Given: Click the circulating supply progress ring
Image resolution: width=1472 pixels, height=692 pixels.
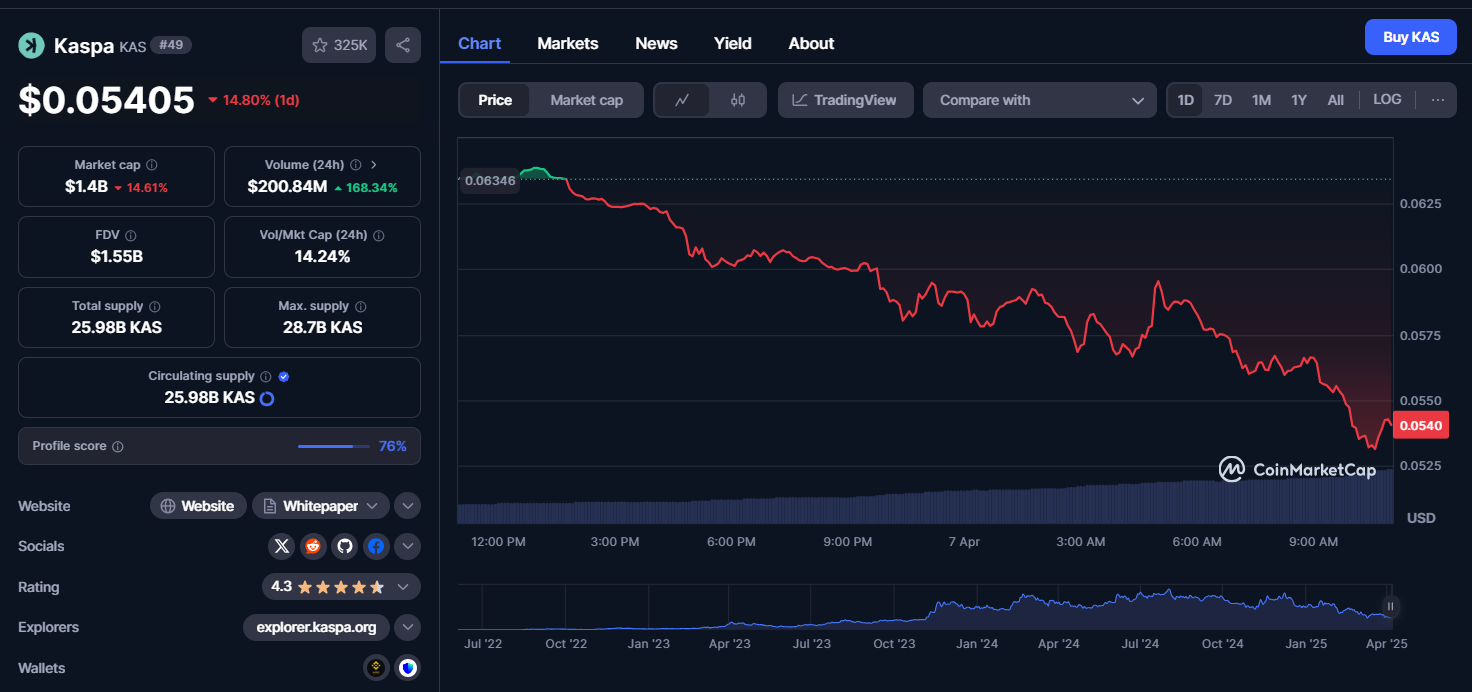Looking at the screenshot, I should (267, 398).
